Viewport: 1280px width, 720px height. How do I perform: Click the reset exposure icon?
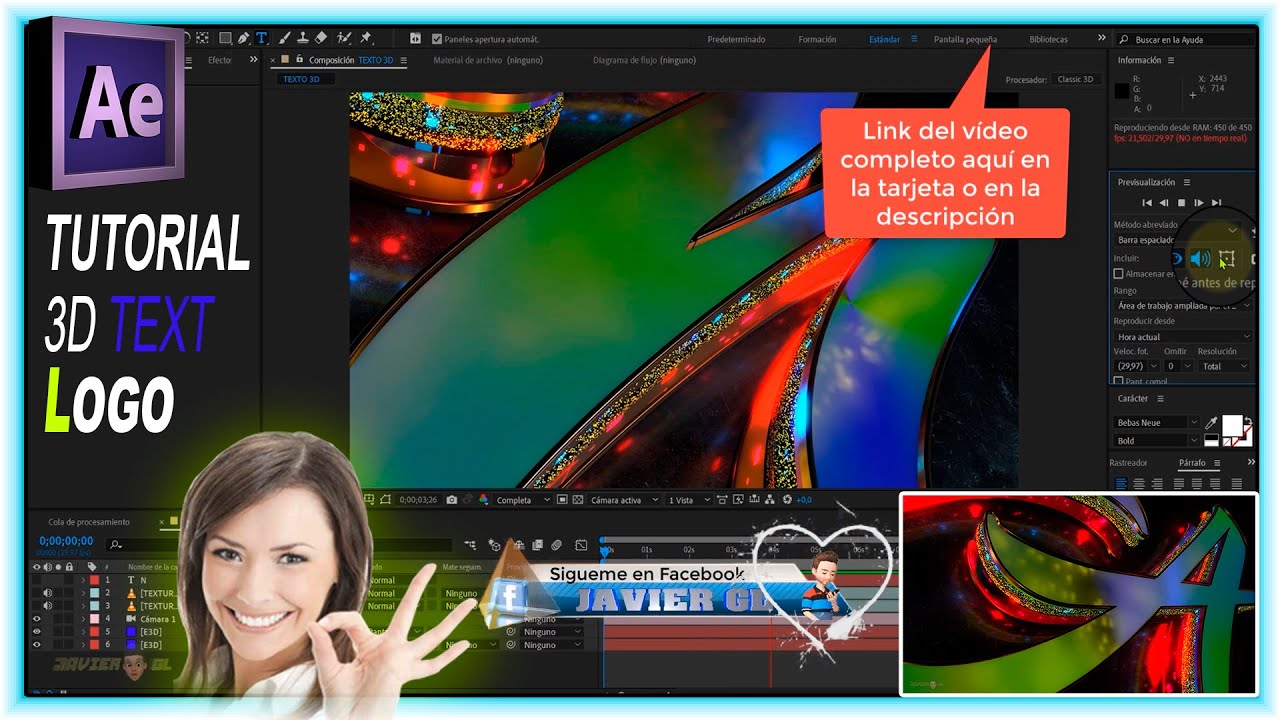(787, 500)
